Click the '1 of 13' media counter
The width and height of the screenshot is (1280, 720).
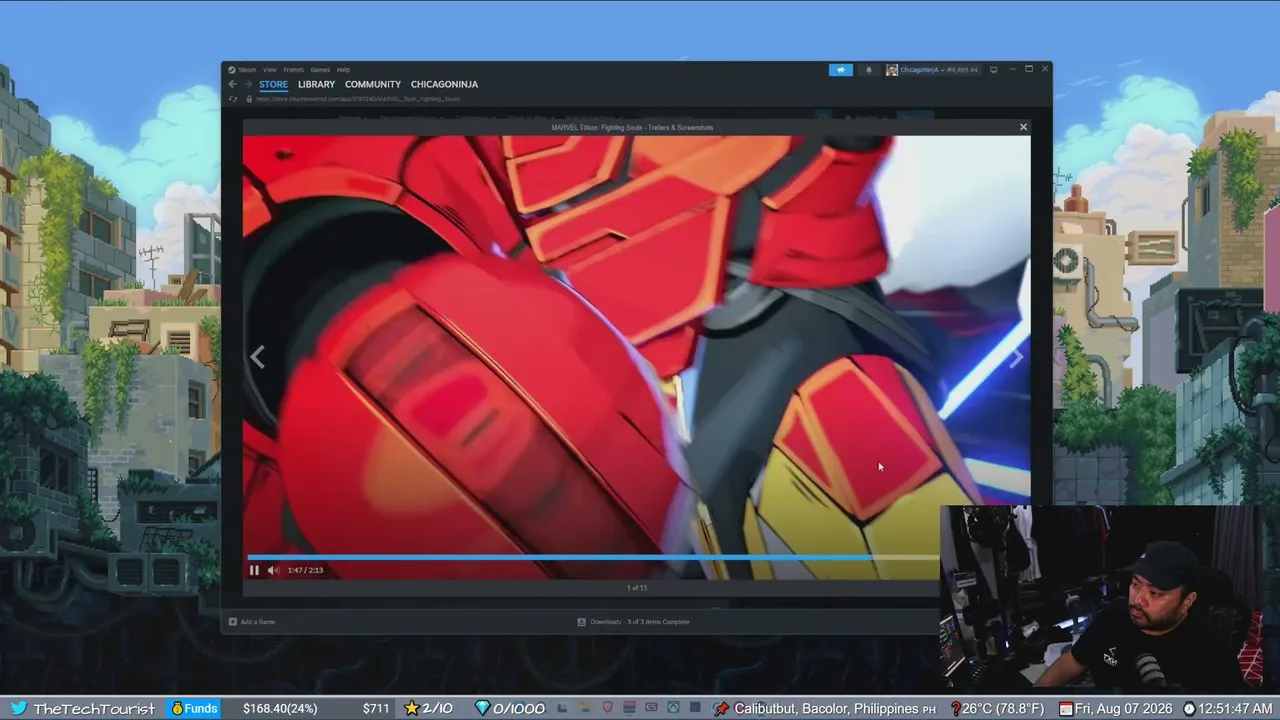click(637, 588)
